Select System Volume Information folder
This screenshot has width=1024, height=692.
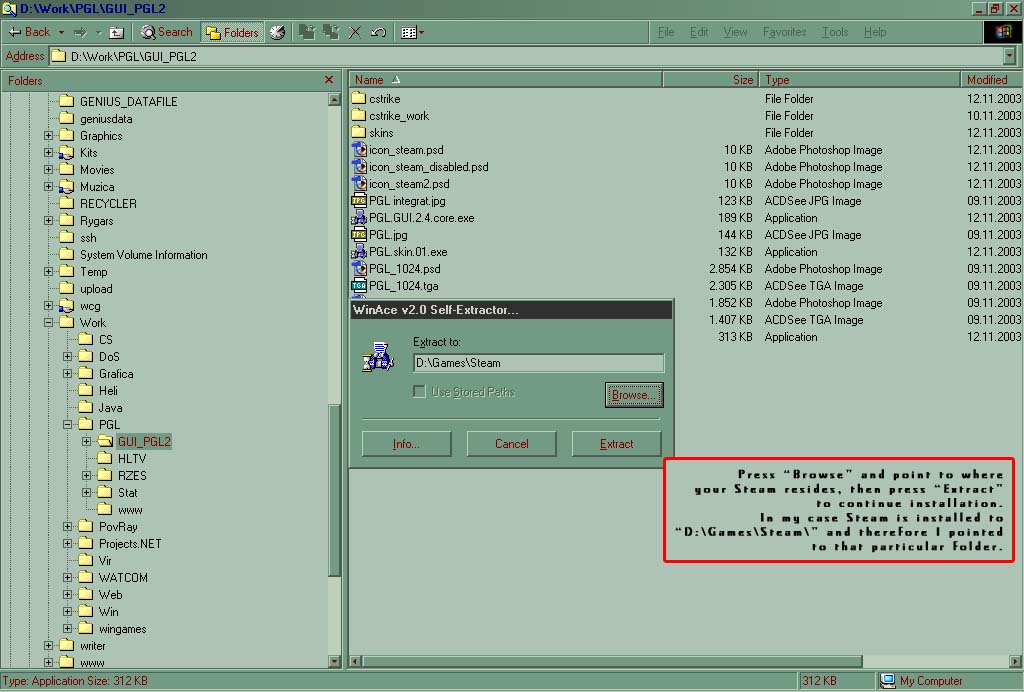coord(144,255)
